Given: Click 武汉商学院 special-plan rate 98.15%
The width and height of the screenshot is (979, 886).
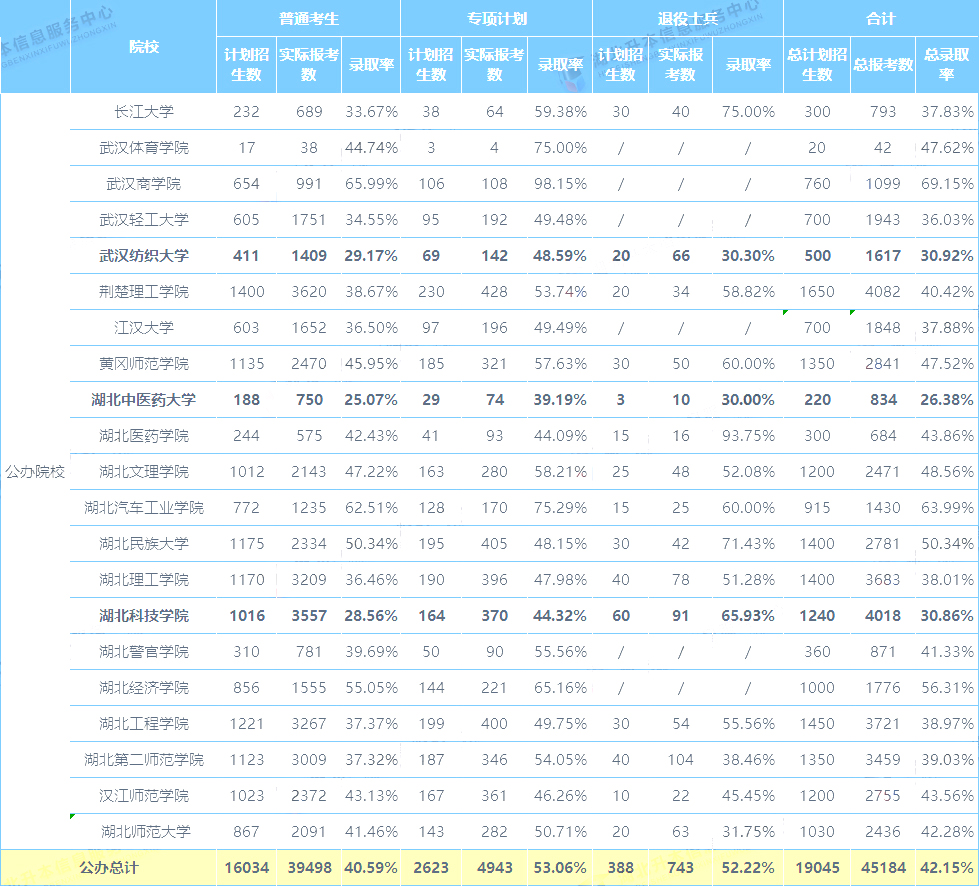Looking at the screenshot, I should [x=560, y=184].
